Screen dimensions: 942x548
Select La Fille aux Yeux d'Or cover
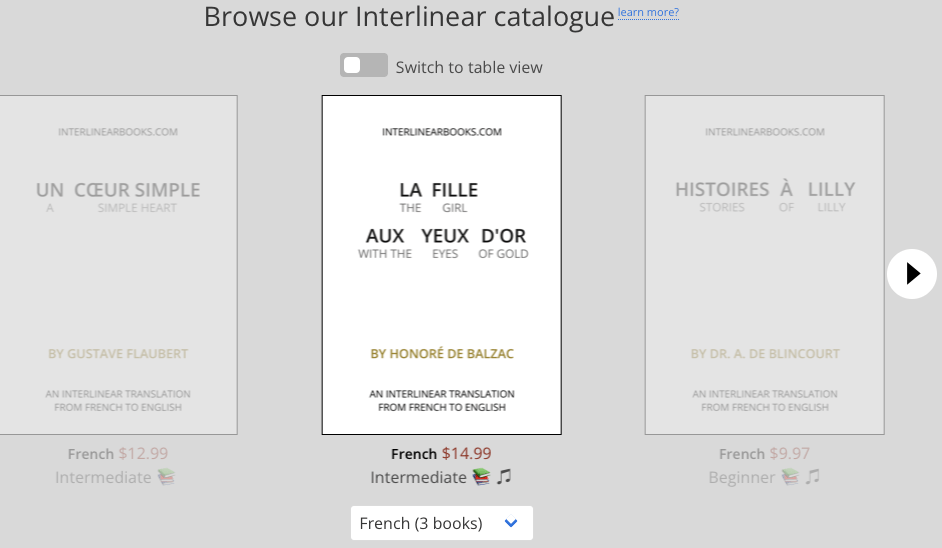(x=441, y=265)
